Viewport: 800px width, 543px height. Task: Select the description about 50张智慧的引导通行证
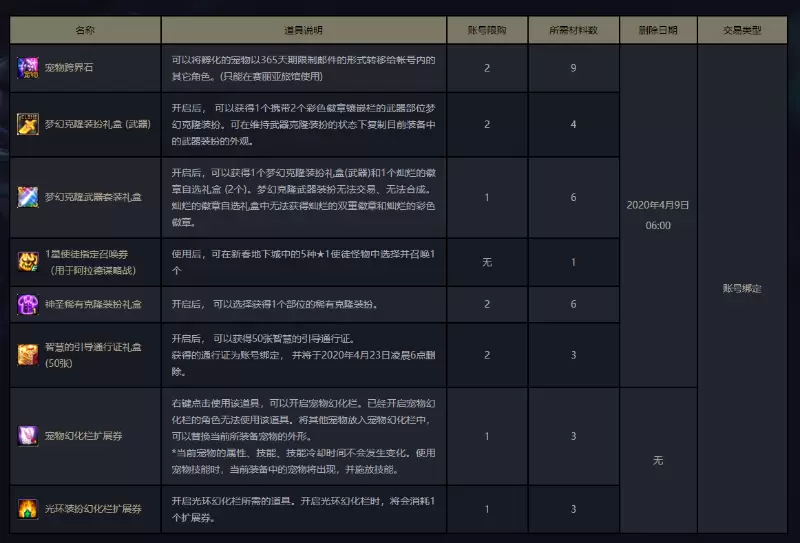coord(304,355)
